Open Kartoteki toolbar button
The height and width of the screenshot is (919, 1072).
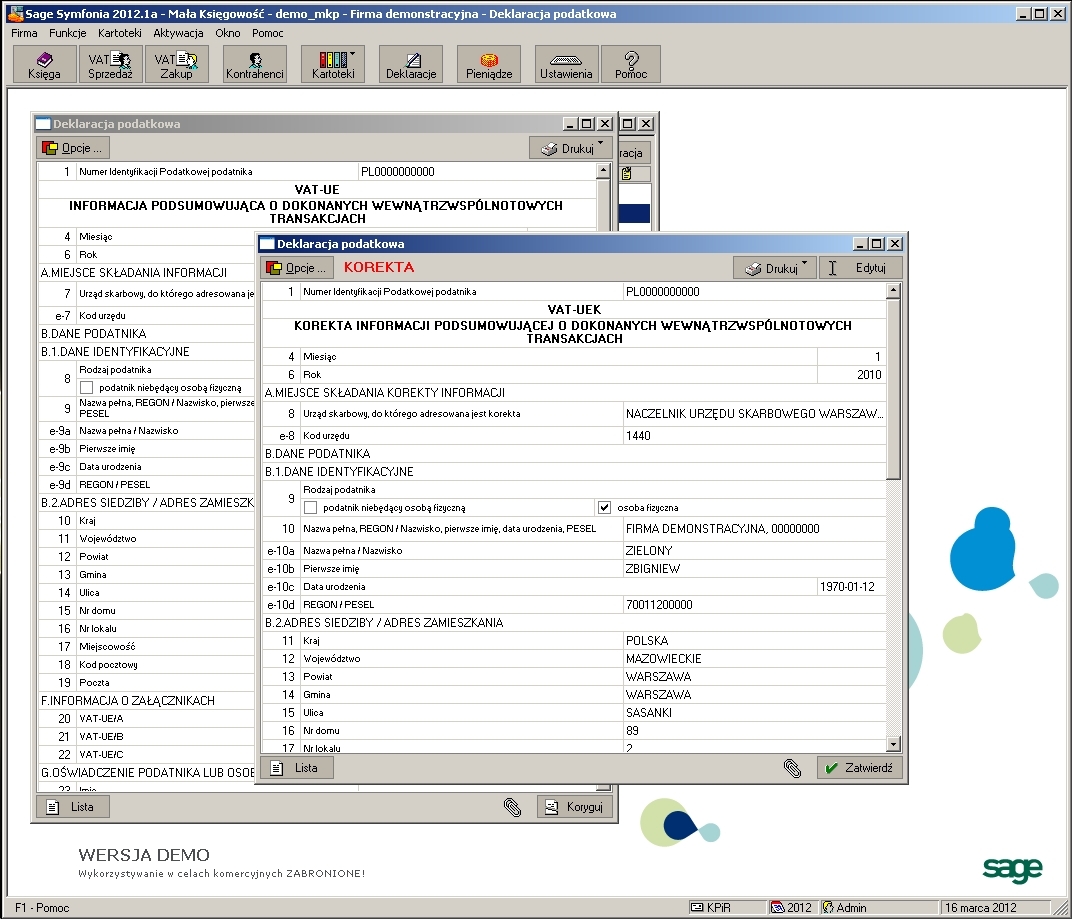tap(333, 64)
